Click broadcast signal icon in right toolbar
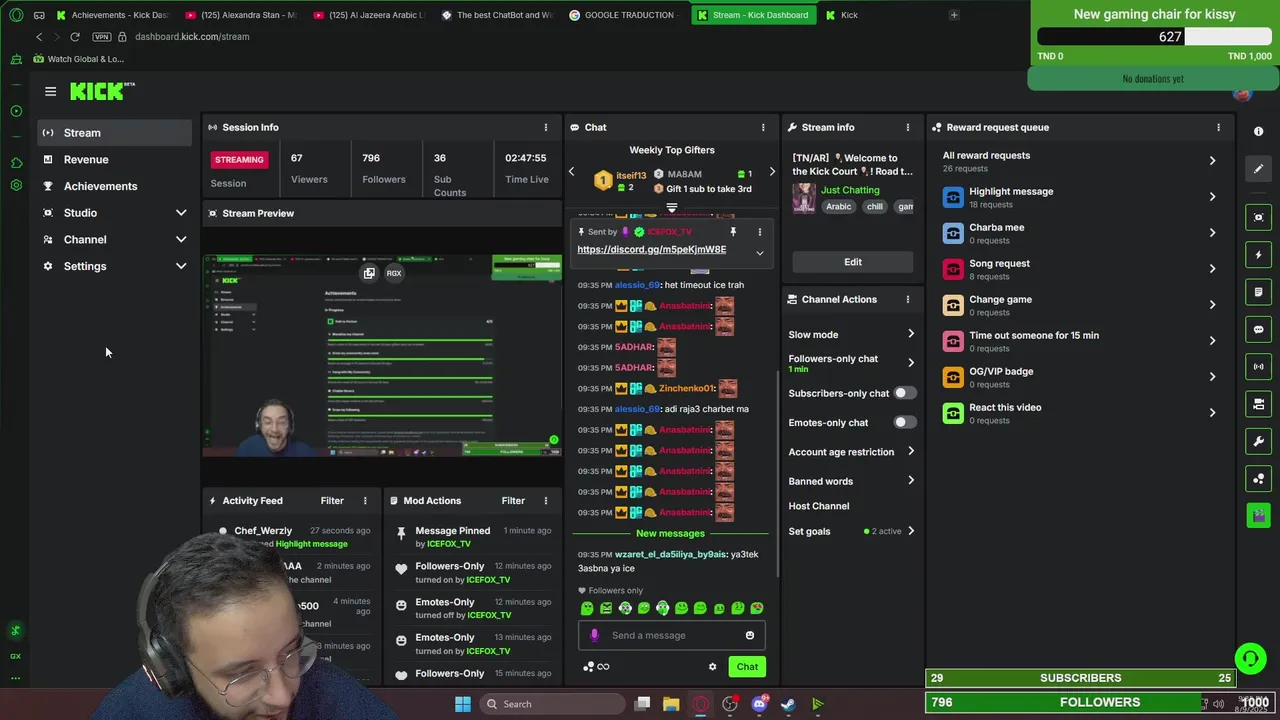This screenshot has height=720, width=1280. (x=1258, y=366)
